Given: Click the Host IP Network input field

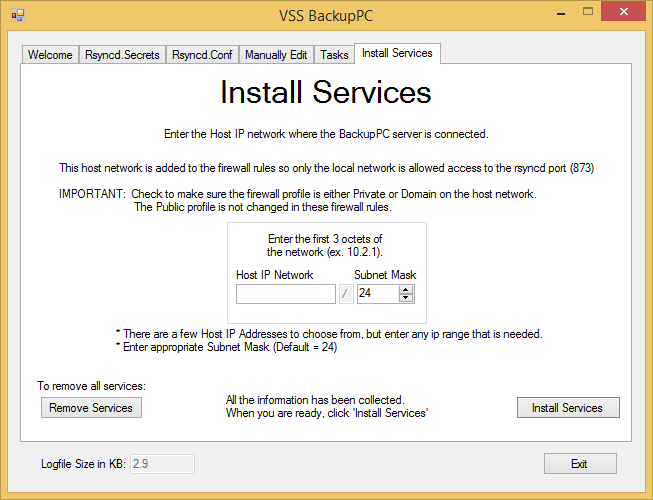Looking at the screenshot, I should (286, 294).
